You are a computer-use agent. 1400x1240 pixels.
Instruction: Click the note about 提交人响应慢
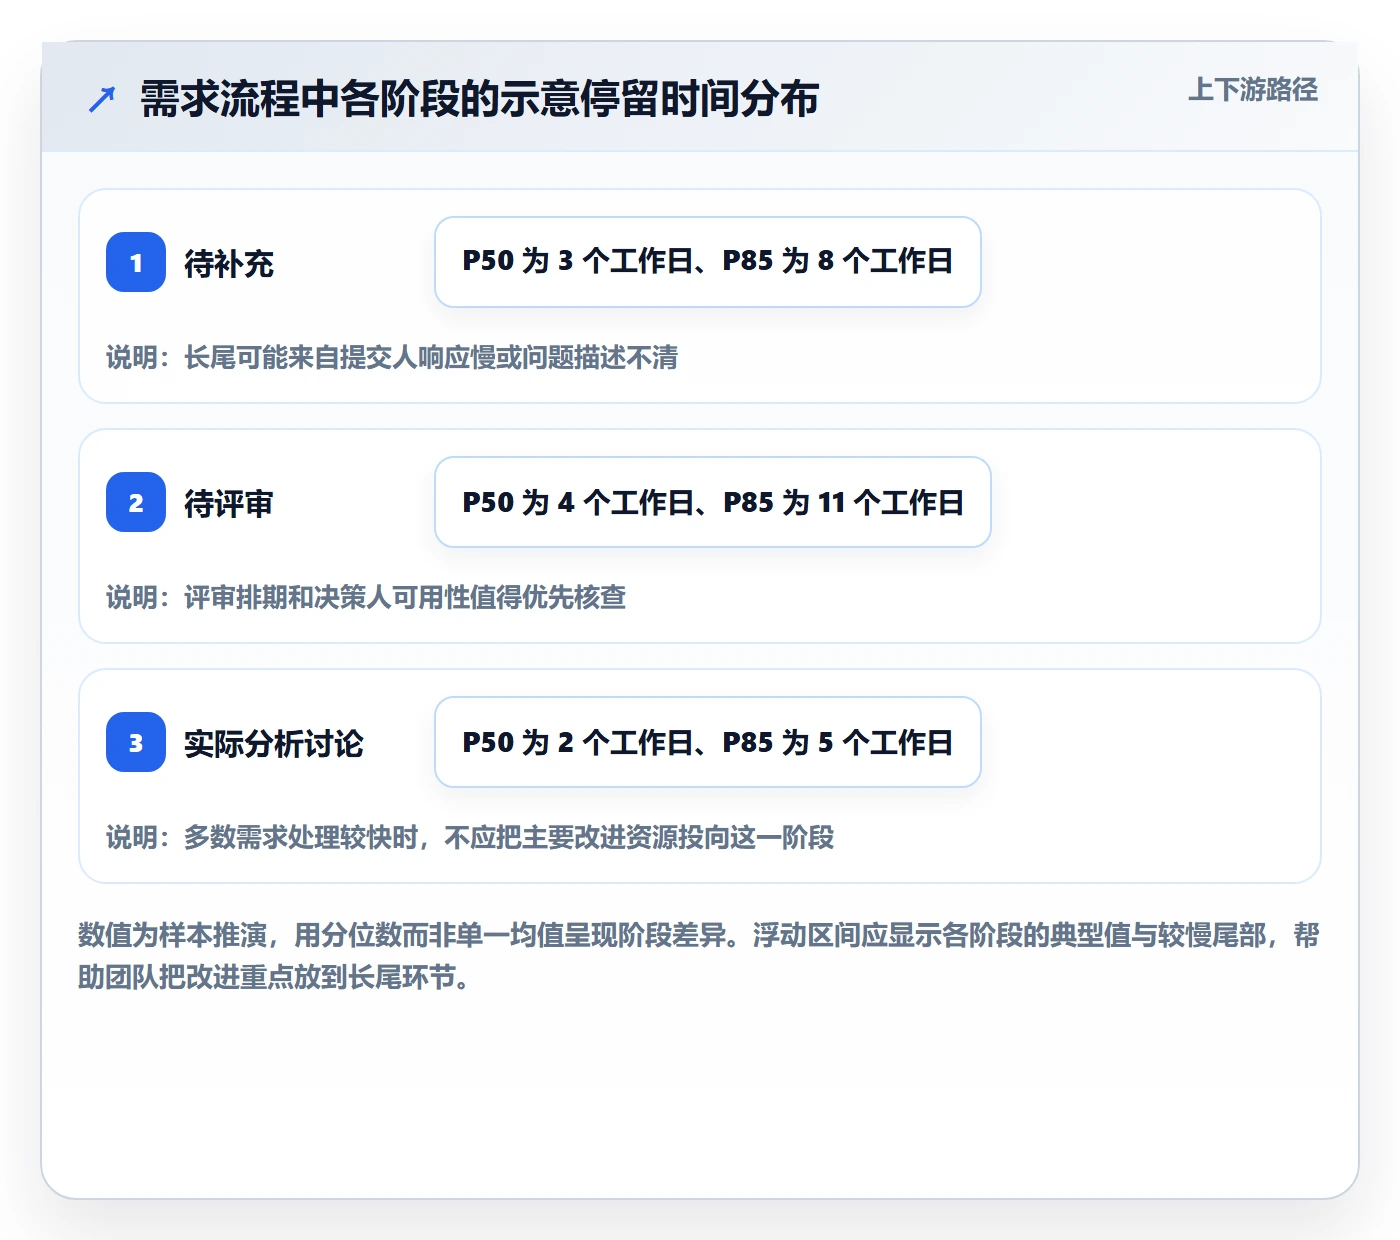tap(392, 357)
